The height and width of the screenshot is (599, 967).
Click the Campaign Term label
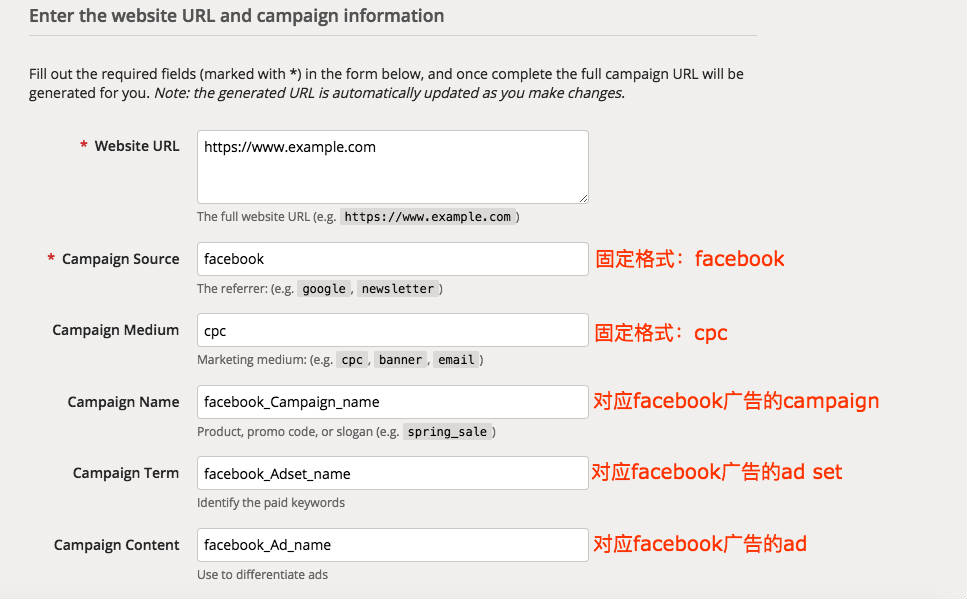point(125,473)
